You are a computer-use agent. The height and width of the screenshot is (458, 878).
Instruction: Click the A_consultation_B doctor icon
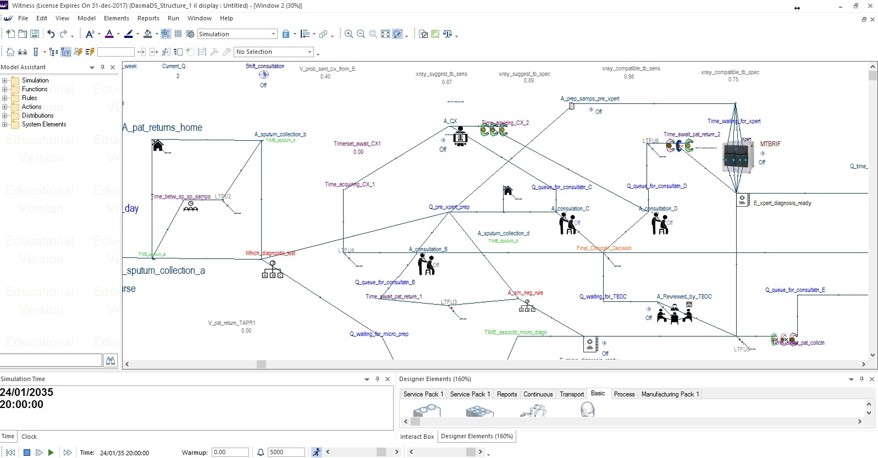[x=426, y=264]
